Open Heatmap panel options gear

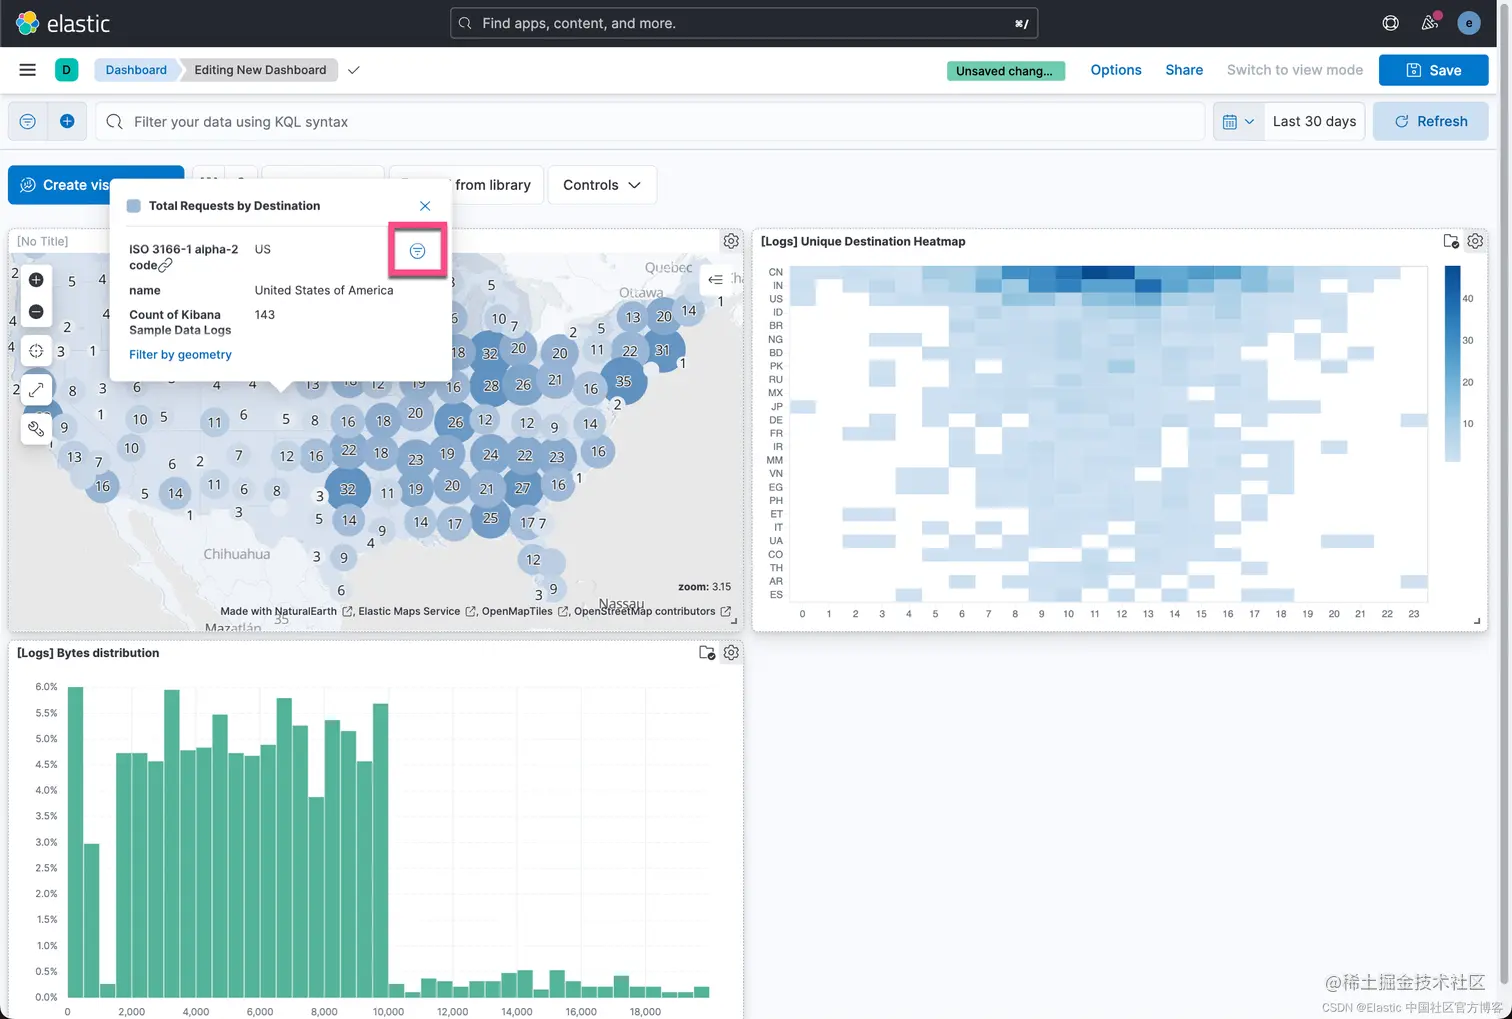click(x=1475, y=241)
